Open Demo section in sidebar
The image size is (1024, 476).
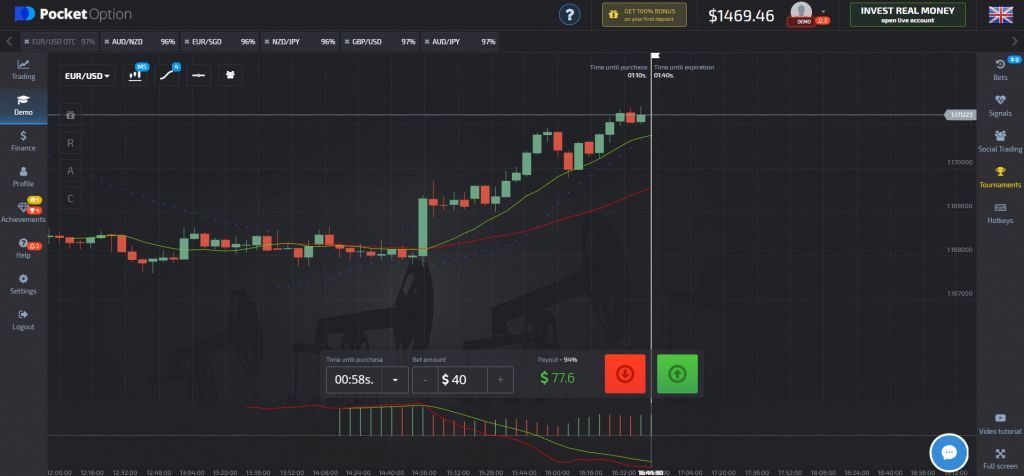[x=24, y=105]
